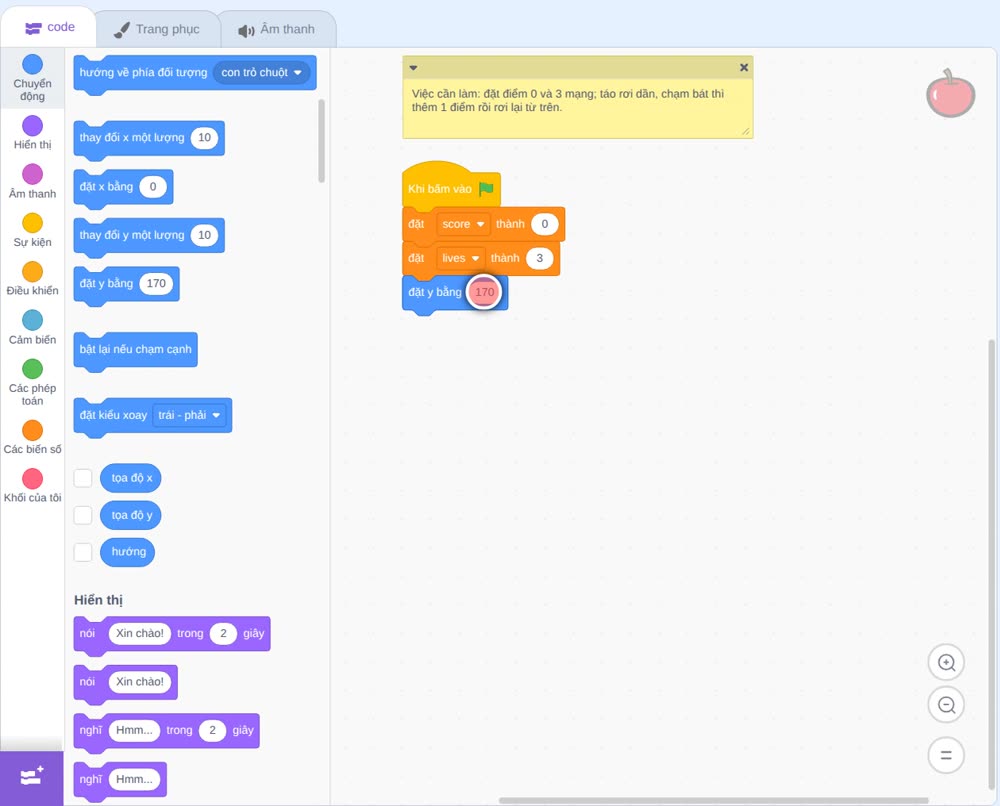Select the Các biến số category circle
1000x806 pixels.
coord(33,430)
